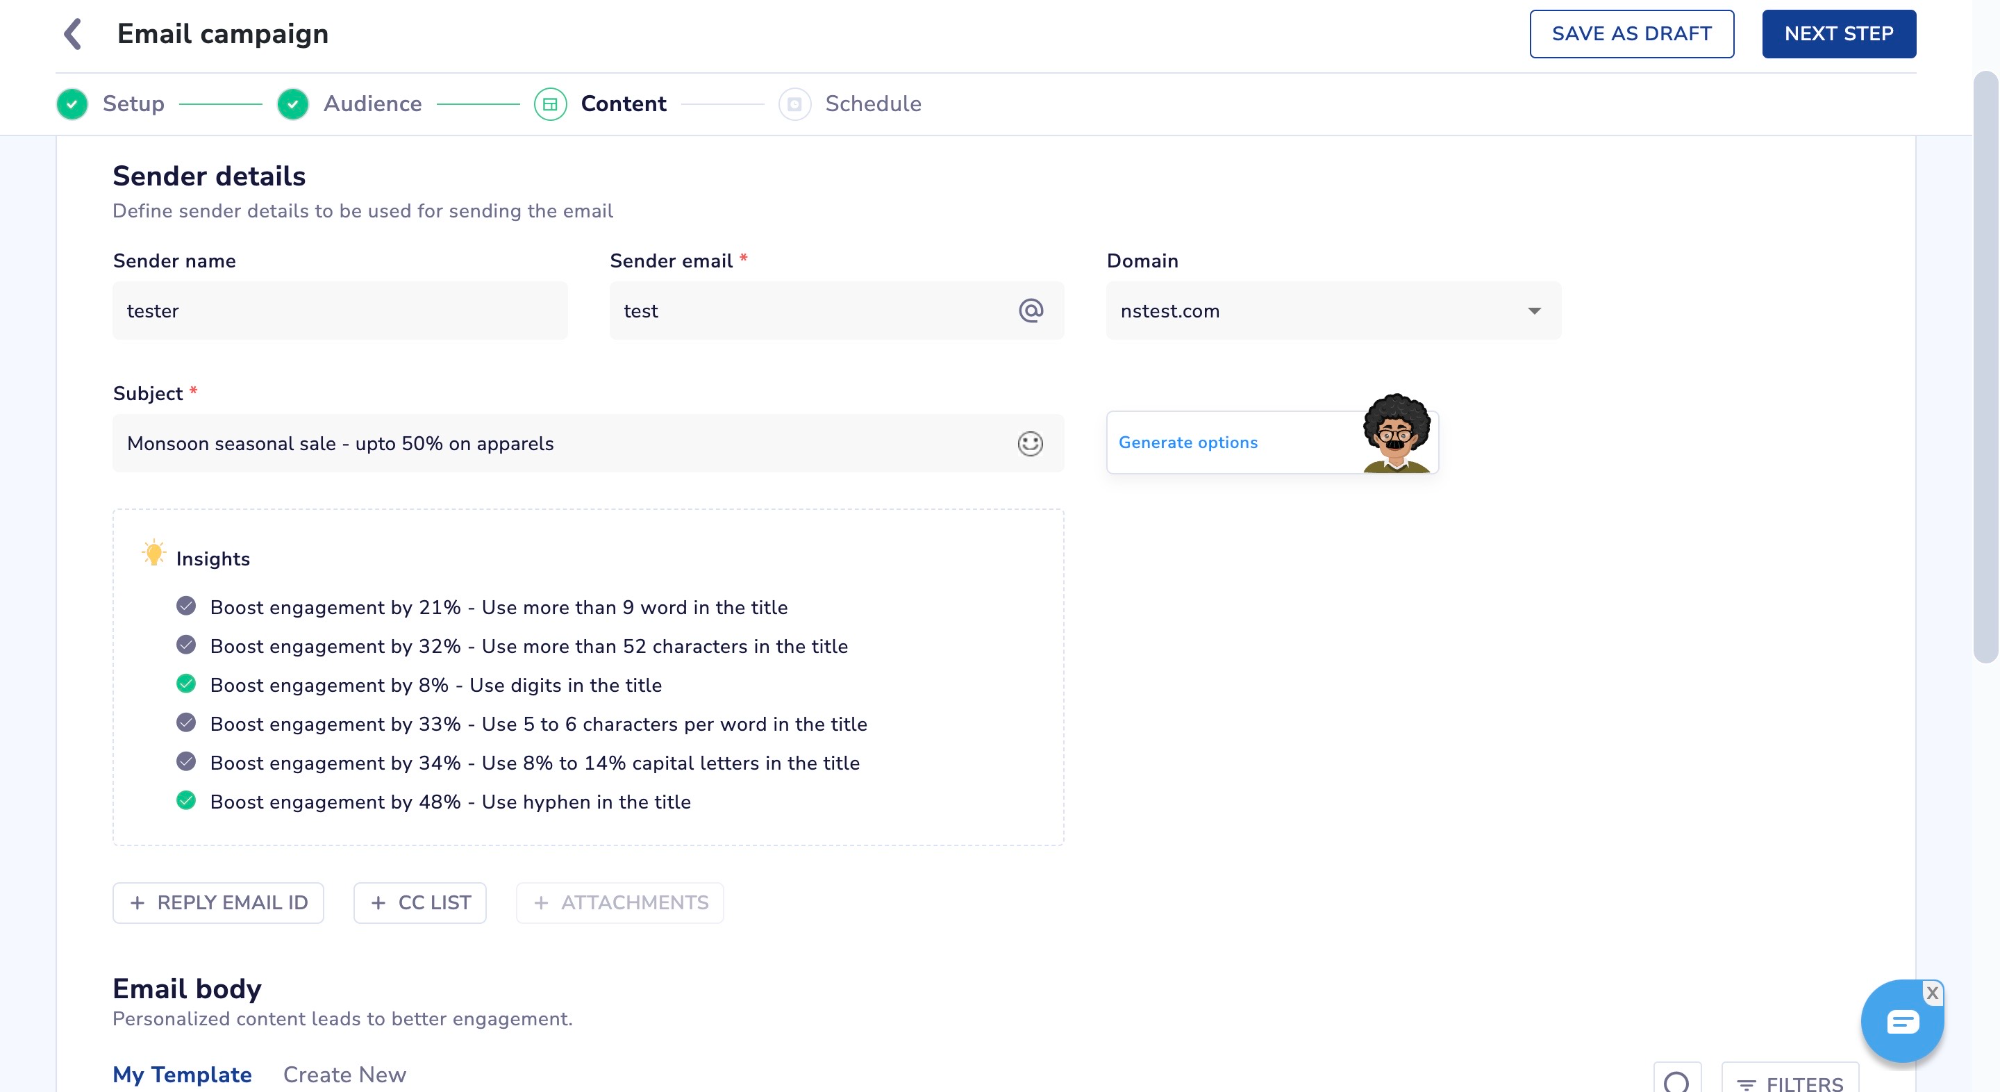Click 'Personalized content leads to better engagement.'

point(342,1019)
